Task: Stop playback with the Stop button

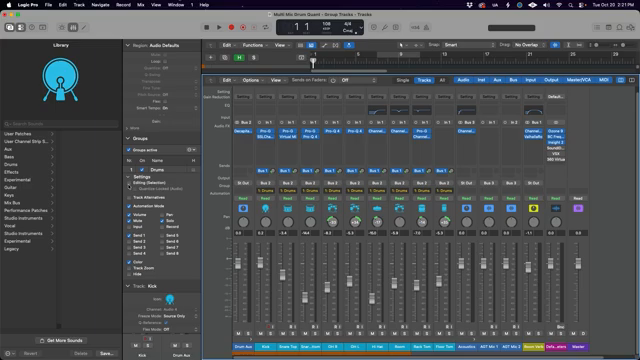Action: pos(207,27)
